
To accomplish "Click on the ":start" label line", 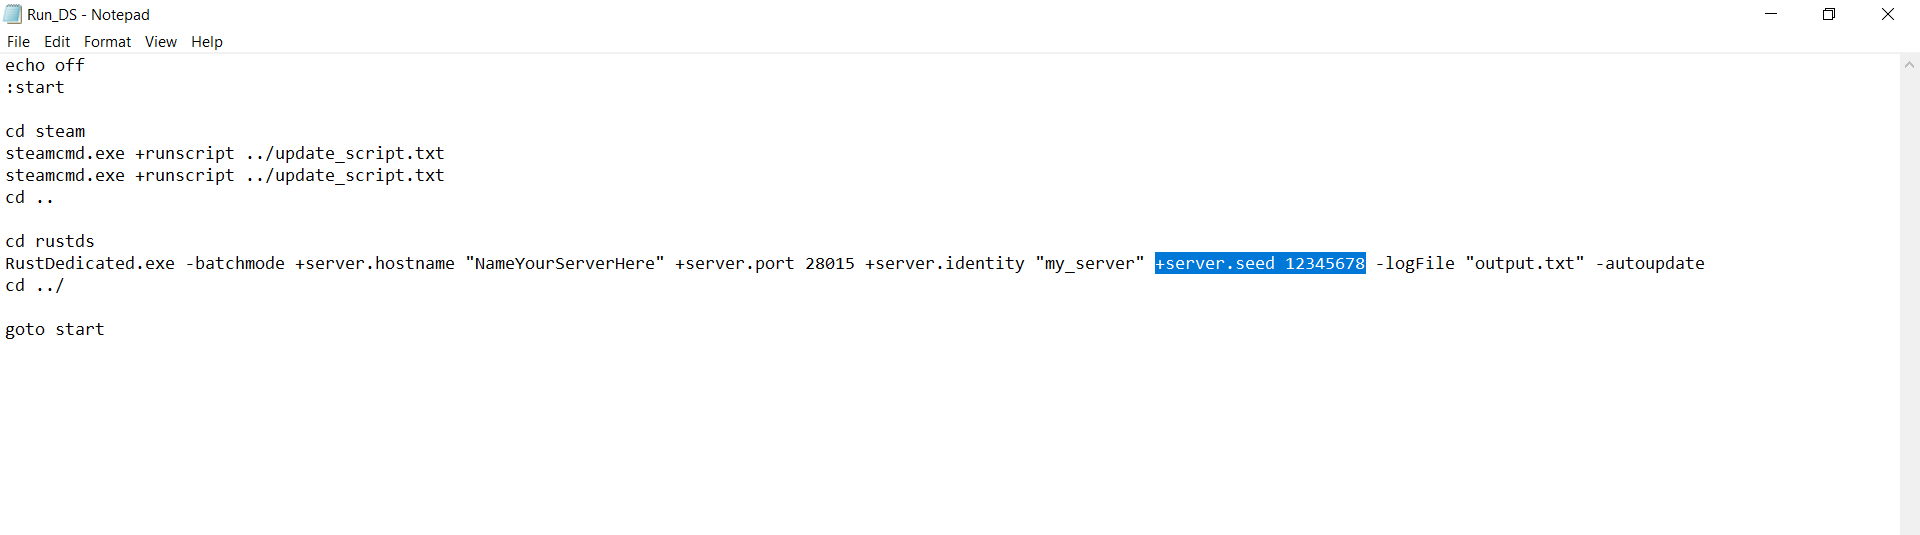I will pyautogui.click(x=35, y=87).
